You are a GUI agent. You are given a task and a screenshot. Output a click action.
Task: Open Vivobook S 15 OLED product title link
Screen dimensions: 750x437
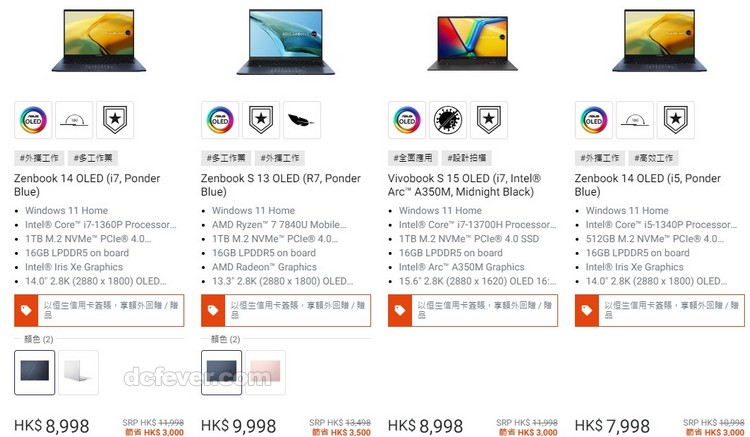pos(464,185)
